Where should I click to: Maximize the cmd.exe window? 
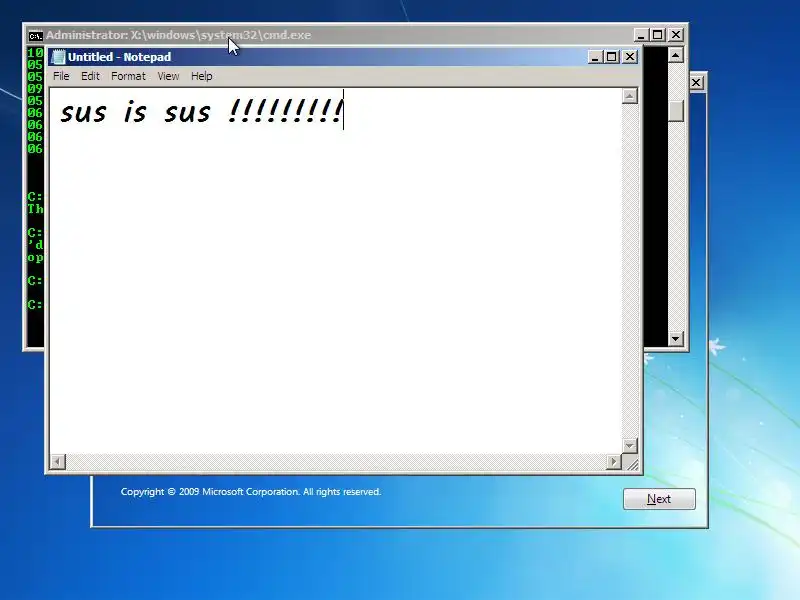click(x=658, y=35)
